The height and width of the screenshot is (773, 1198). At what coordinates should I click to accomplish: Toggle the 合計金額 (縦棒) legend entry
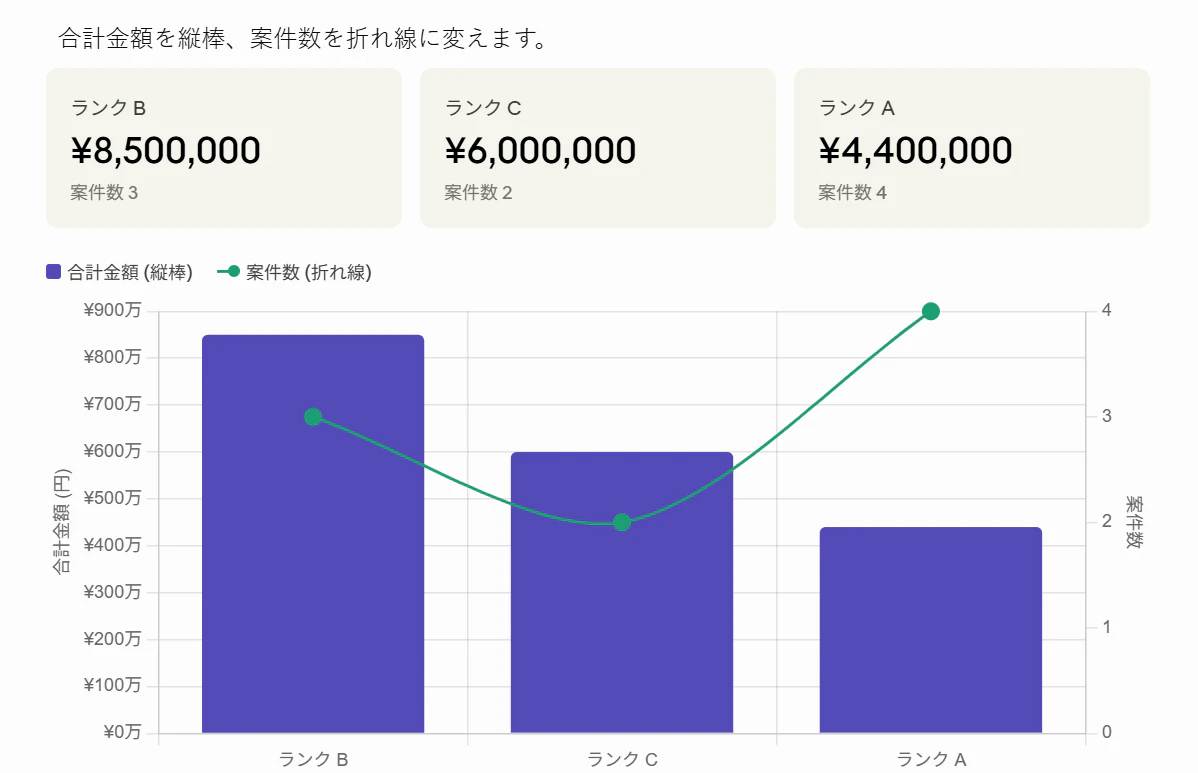(119, 272)
